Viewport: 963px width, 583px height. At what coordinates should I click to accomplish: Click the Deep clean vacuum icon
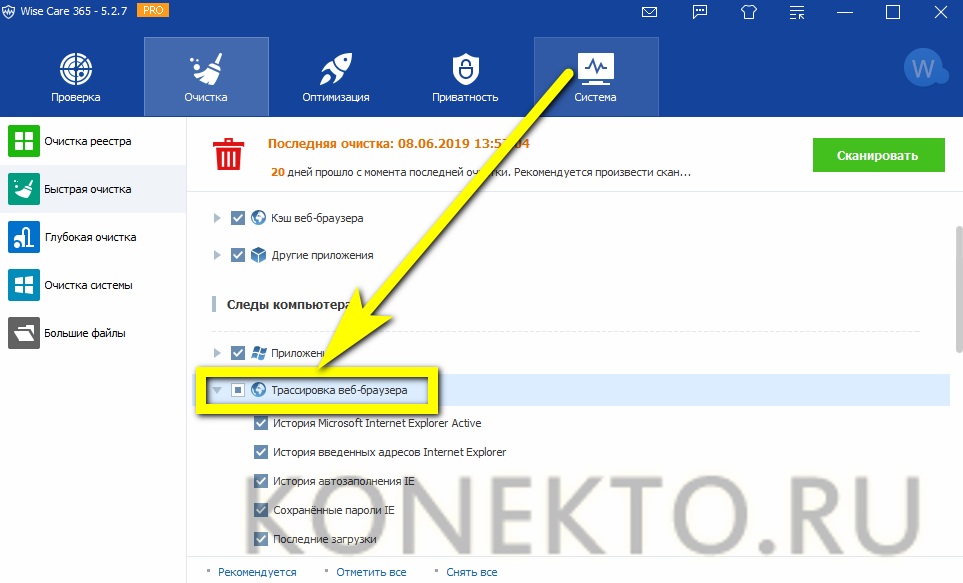(24, 237)
